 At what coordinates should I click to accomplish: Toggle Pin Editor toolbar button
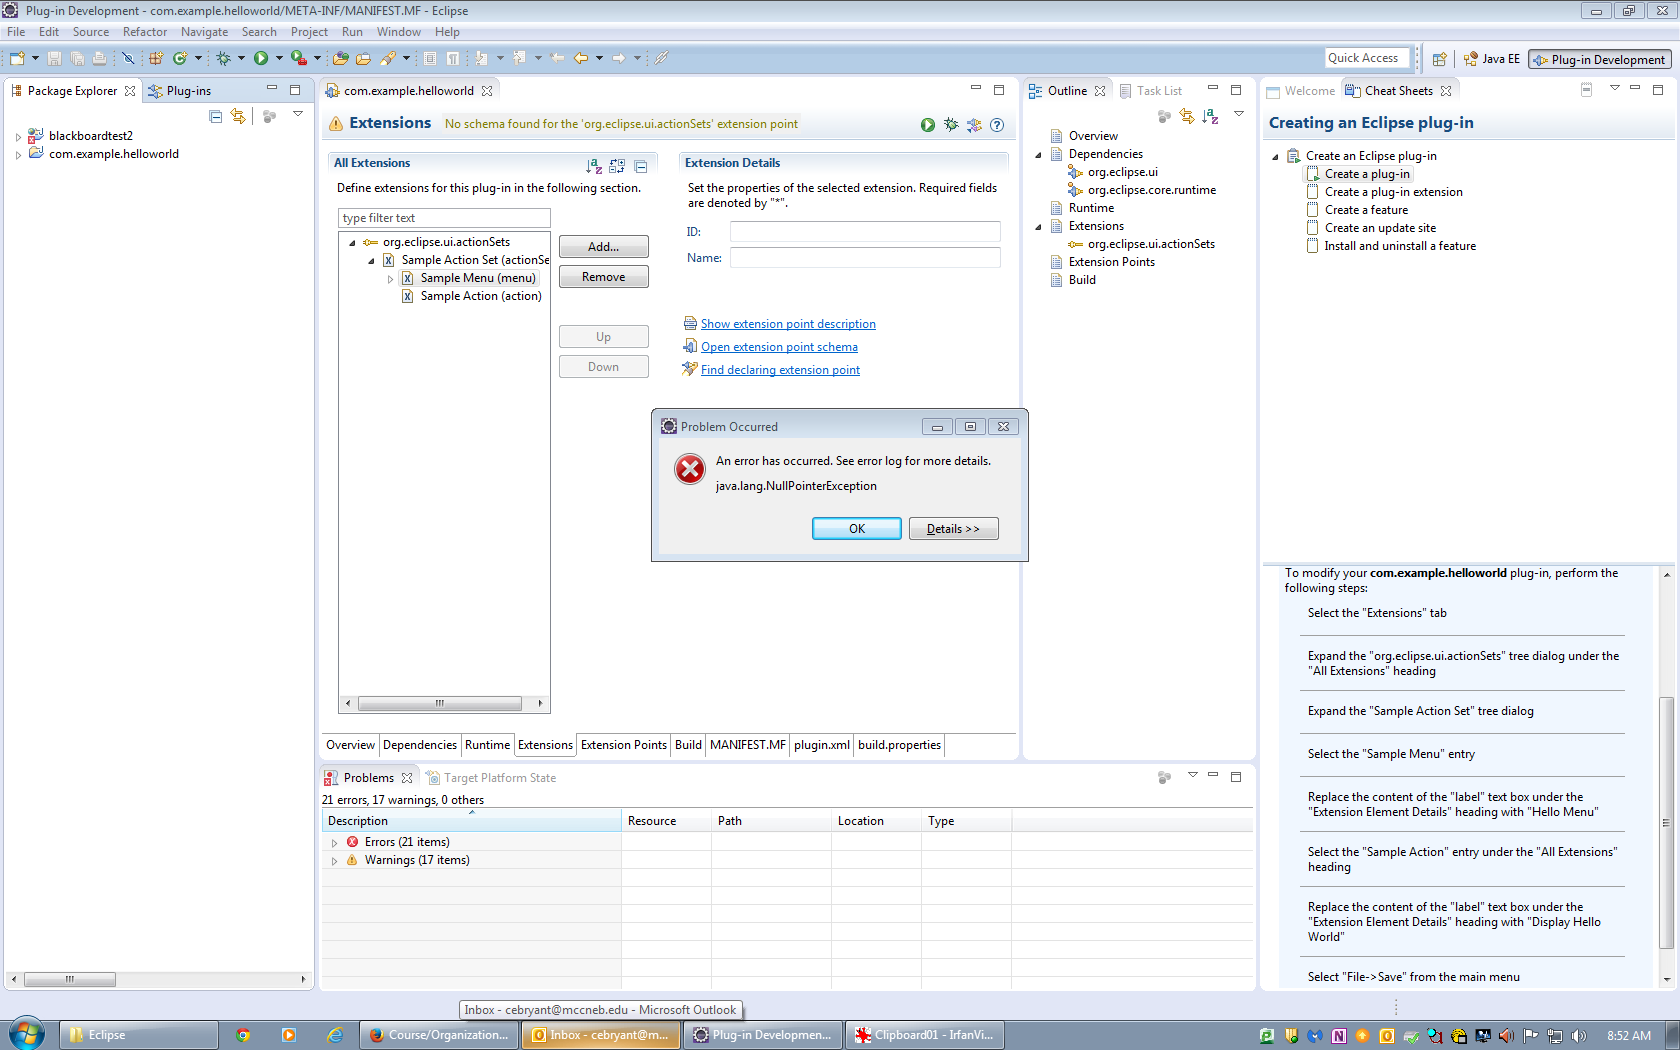[661, 58]
